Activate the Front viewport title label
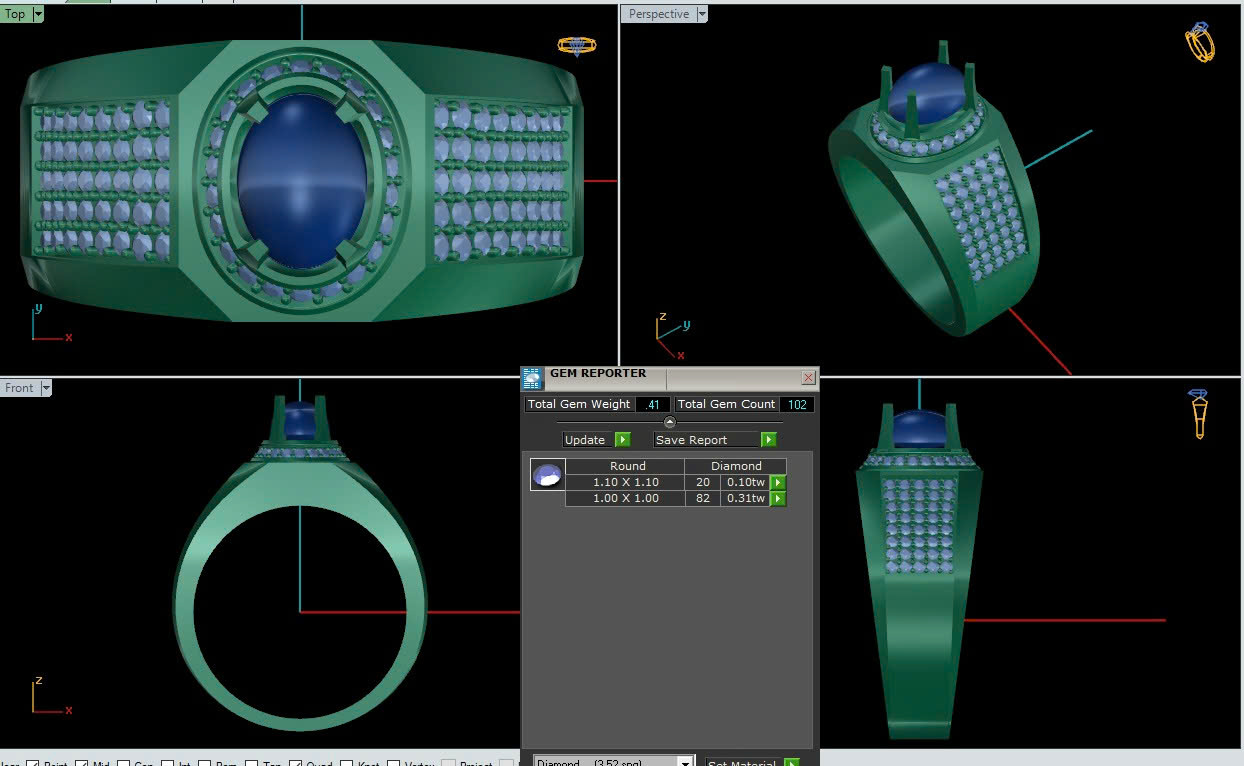1244x766 pixels. tap(19, 388)
